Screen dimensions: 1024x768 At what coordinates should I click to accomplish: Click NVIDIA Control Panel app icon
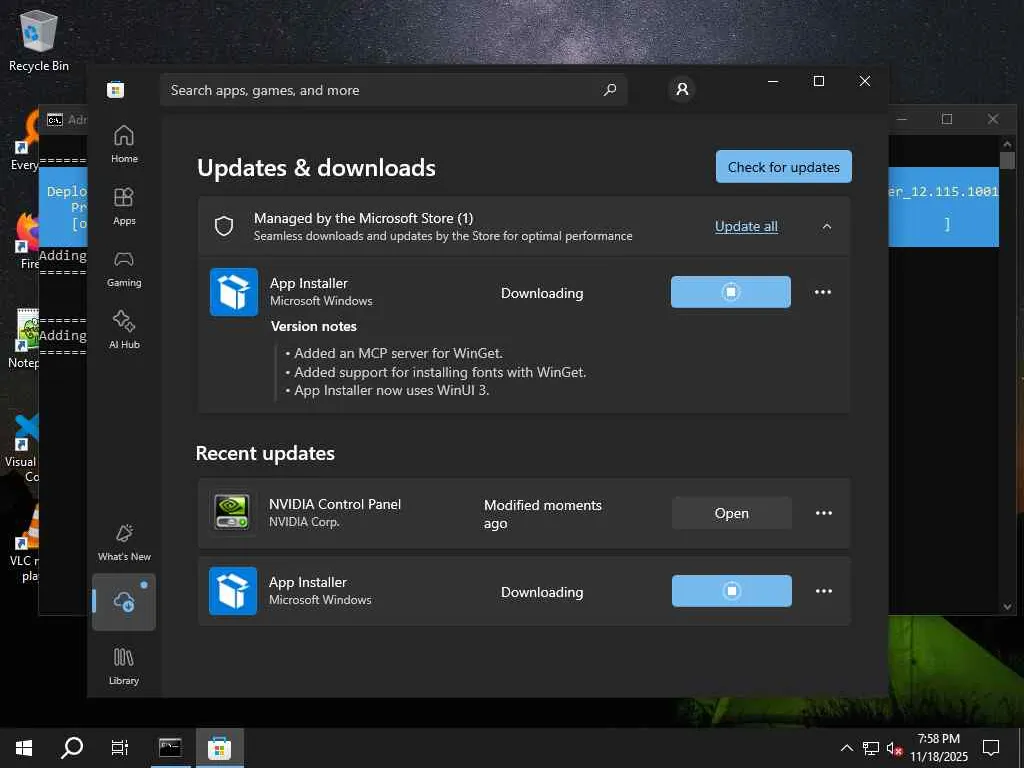pos(232,513)
